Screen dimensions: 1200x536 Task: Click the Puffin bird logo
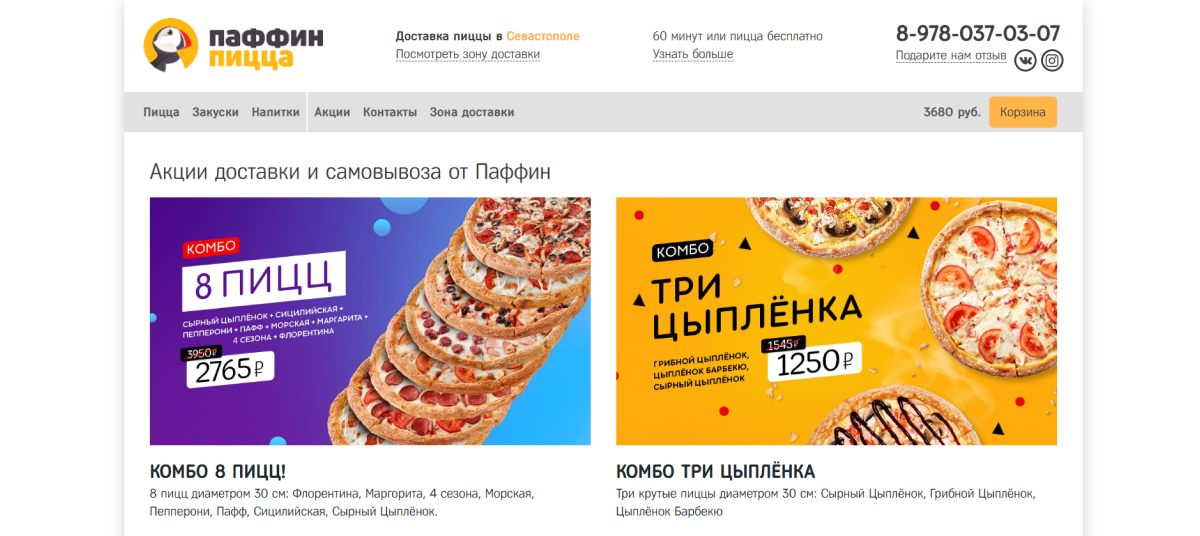171,46
